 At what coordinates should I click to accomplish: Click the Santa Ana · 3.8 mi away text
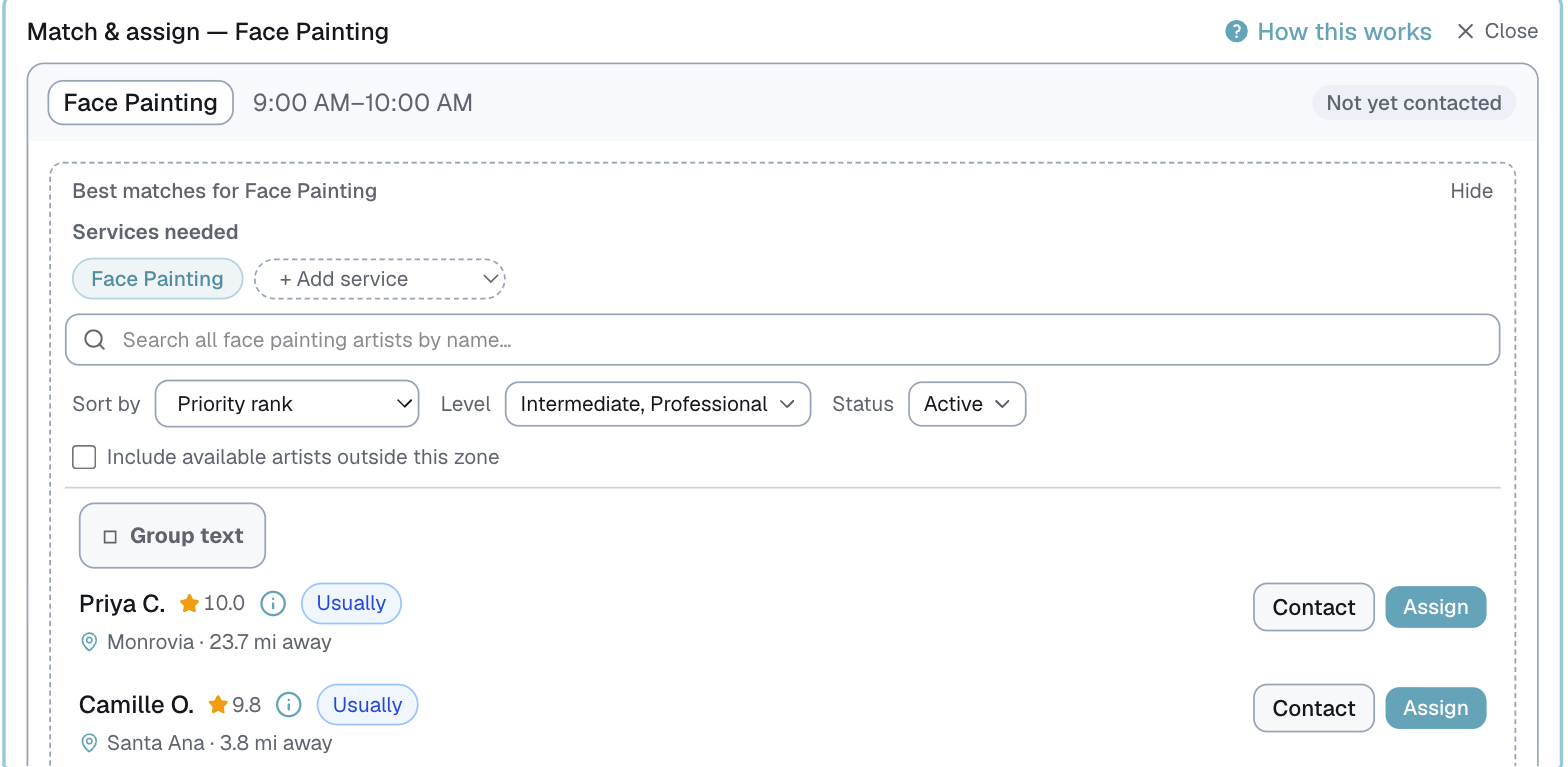[220, 743]
